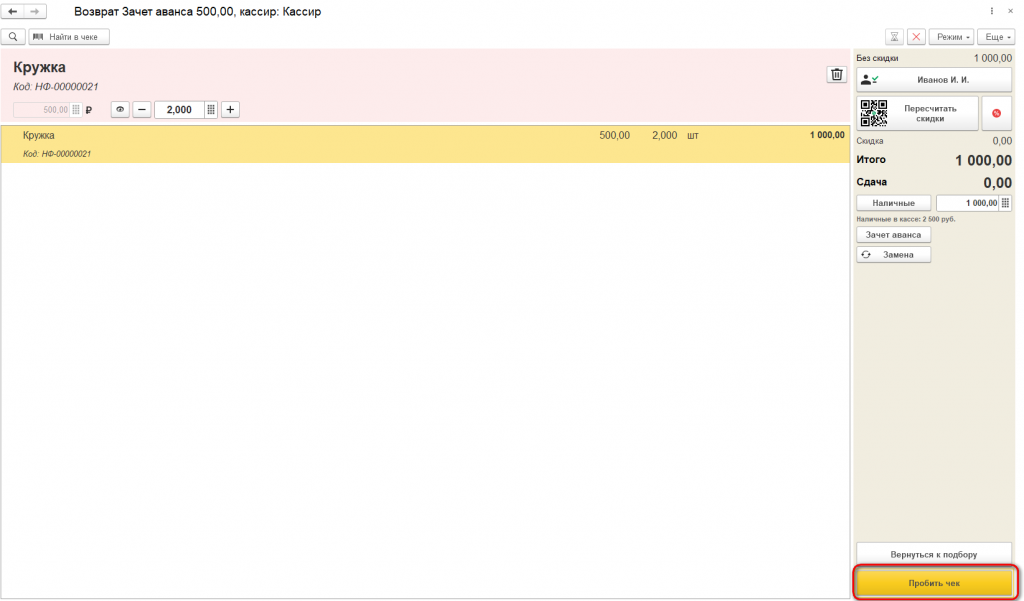Click the red X cancel receipt icon

coord(916,37)
